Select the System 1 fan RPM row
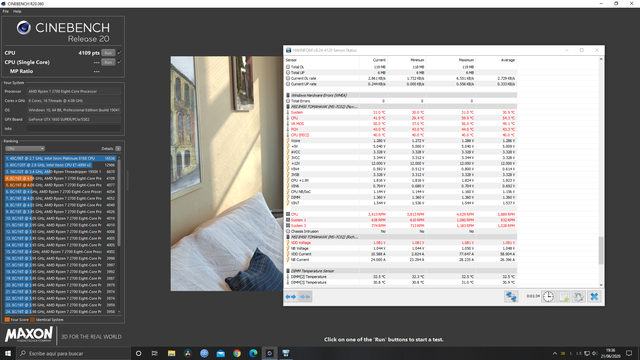Image resolution: width=640 pixels, height=360 pixels. [x=401, y=220]
